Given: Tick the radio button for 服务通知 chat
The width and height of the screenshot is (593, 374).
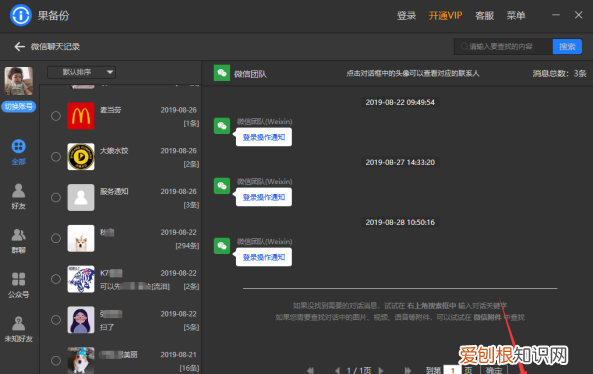Looking at the screenshot, I should (56, 197).
